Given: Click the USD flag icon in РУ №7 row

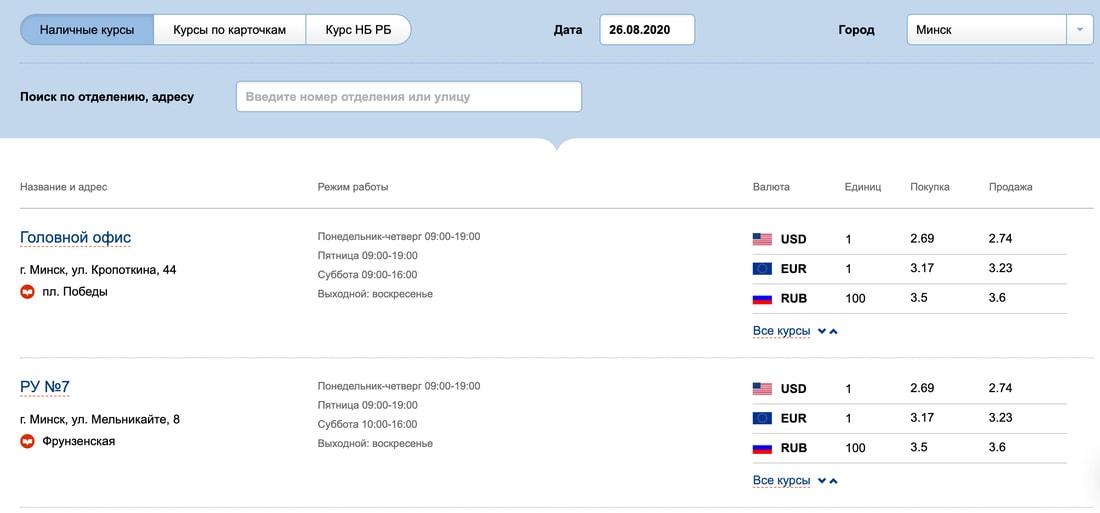Looking at the screenshot, I should tap(762, 389).
